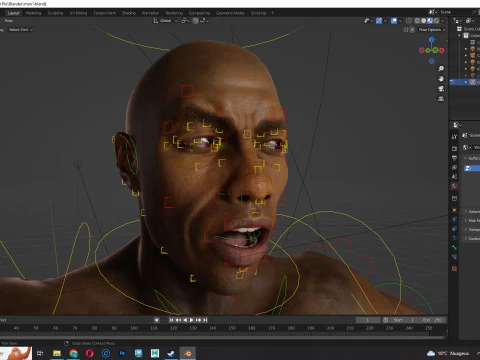Open the viewport shading options dropdown
Image resolution: width=480 pixels, height=360 pixels.
pyautogui.click(x=443, y=21)
